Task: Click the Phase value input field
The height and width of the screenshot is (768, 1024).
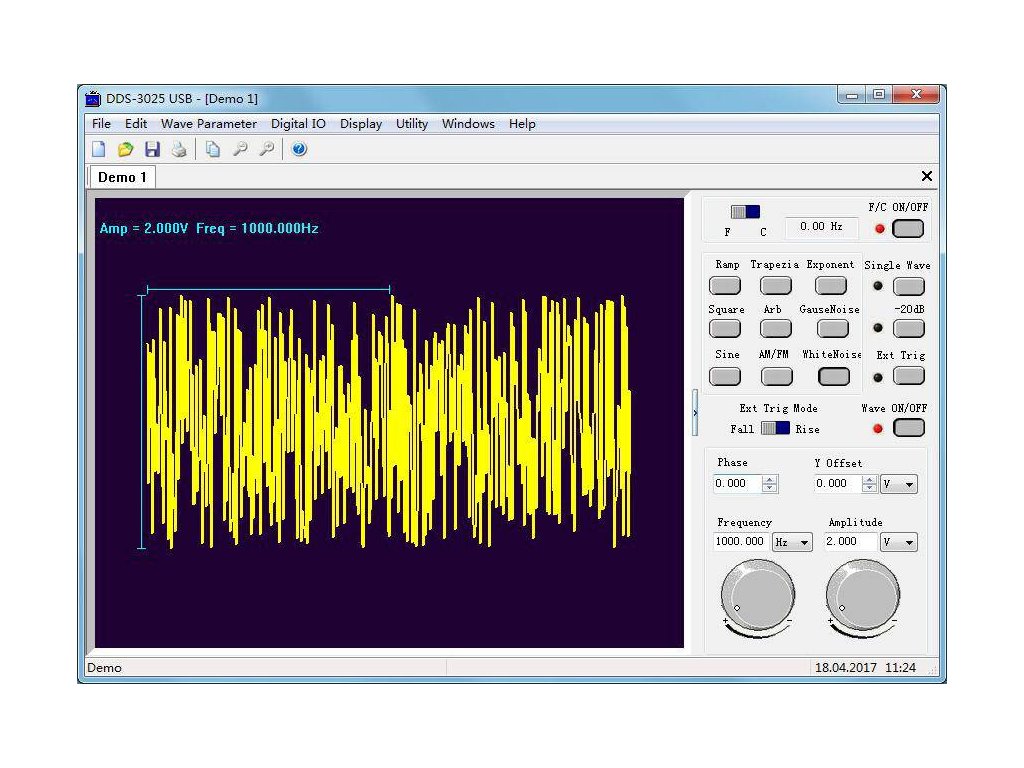Action: pos(737,484)
